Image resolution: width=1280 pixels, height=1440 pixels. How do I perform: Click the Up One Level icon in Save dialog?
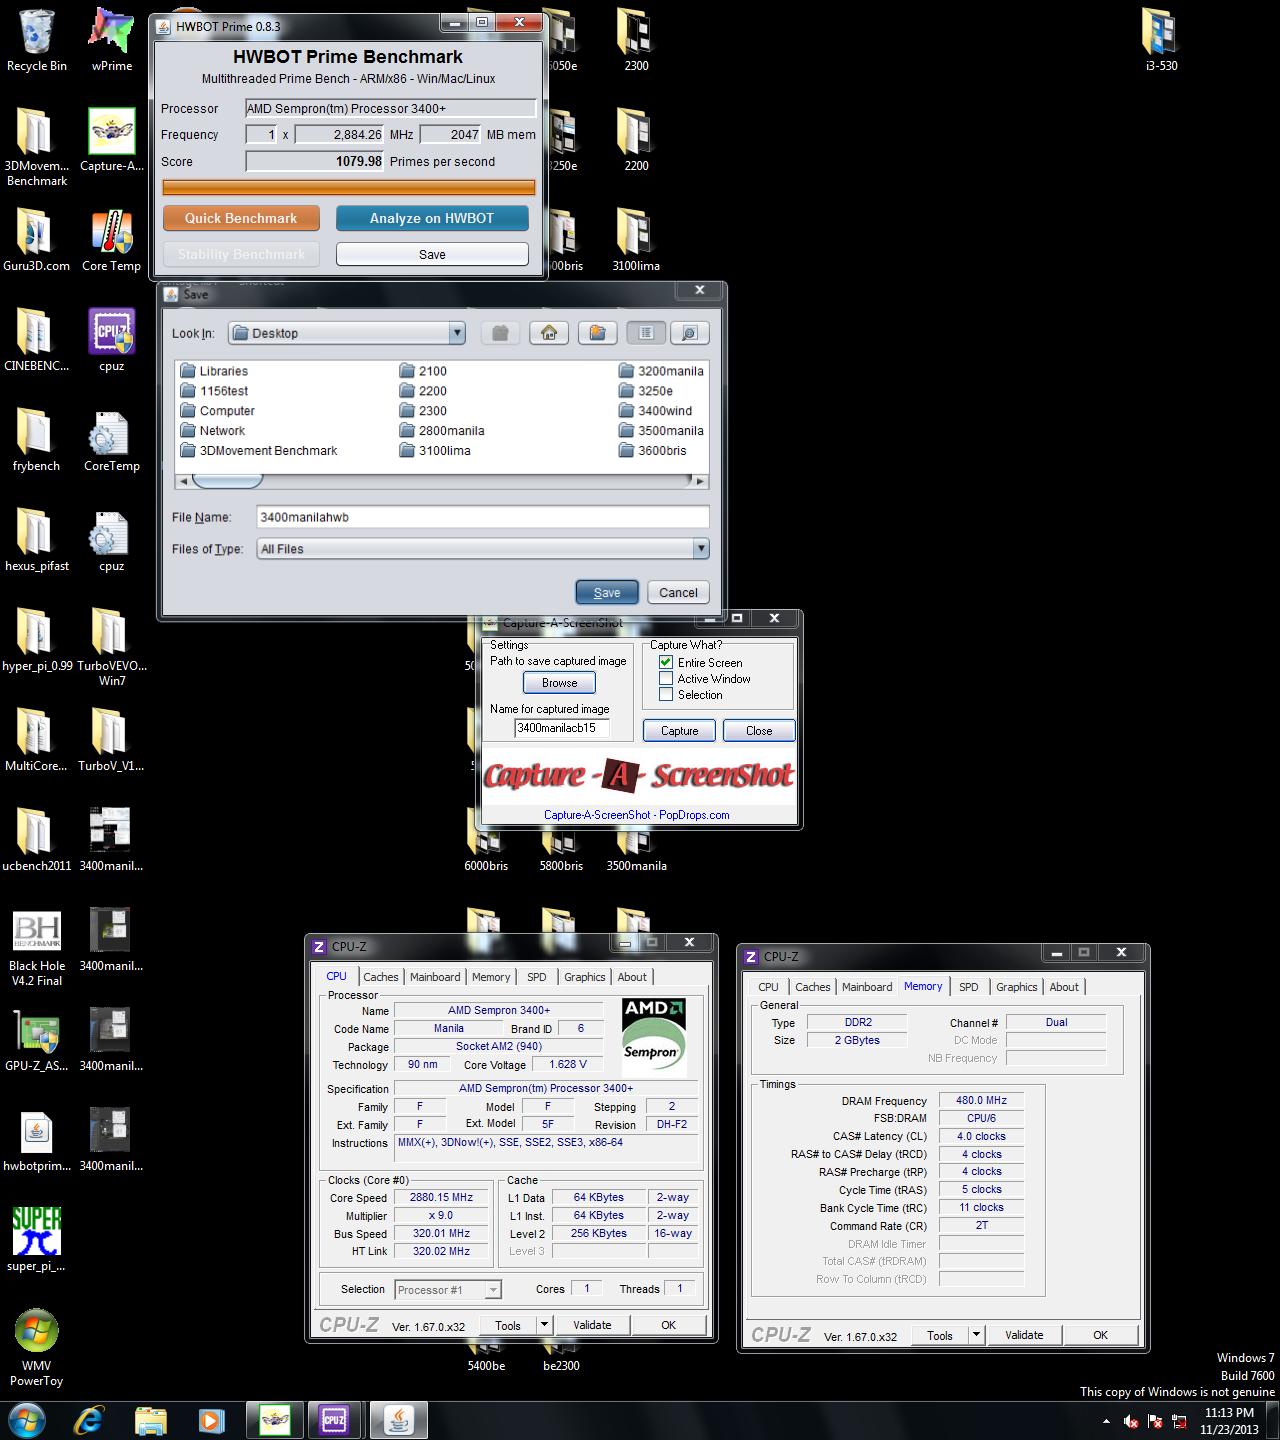click(x=500, y=333)
